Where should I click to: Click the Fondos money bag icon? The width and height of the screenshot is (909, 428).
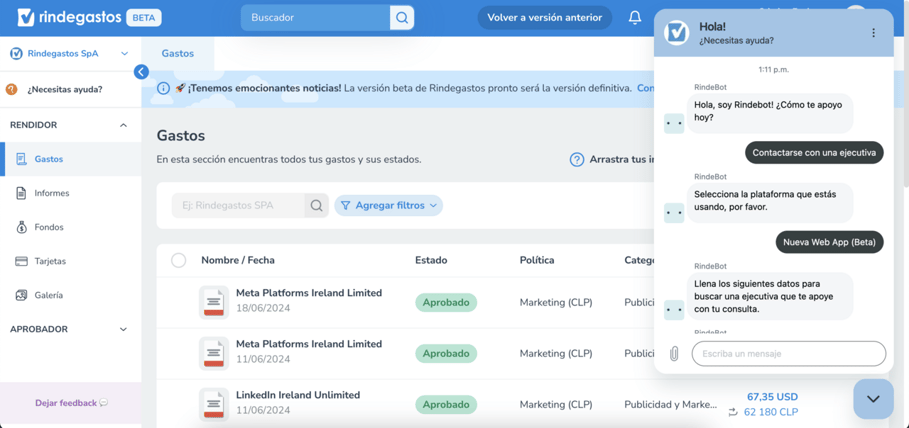(x=21, y=227)
